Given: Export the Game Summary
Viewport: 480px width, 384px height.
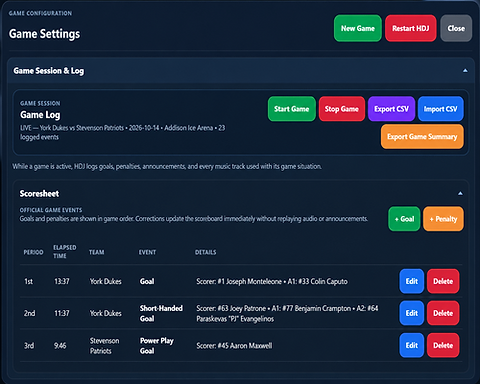Looking at the screenshot, I should 422,137.
